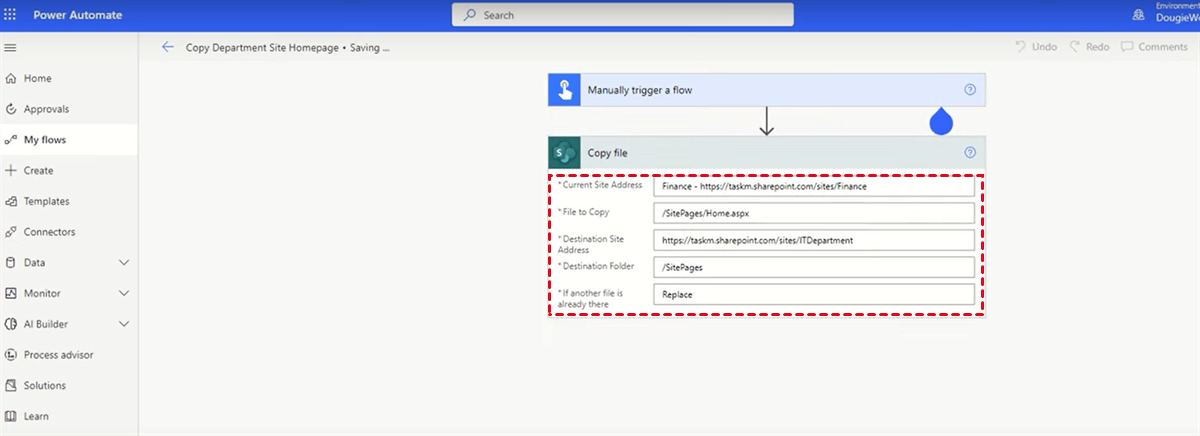
Task: Click the Process advisor icon
Action: [x=11, y=355]
